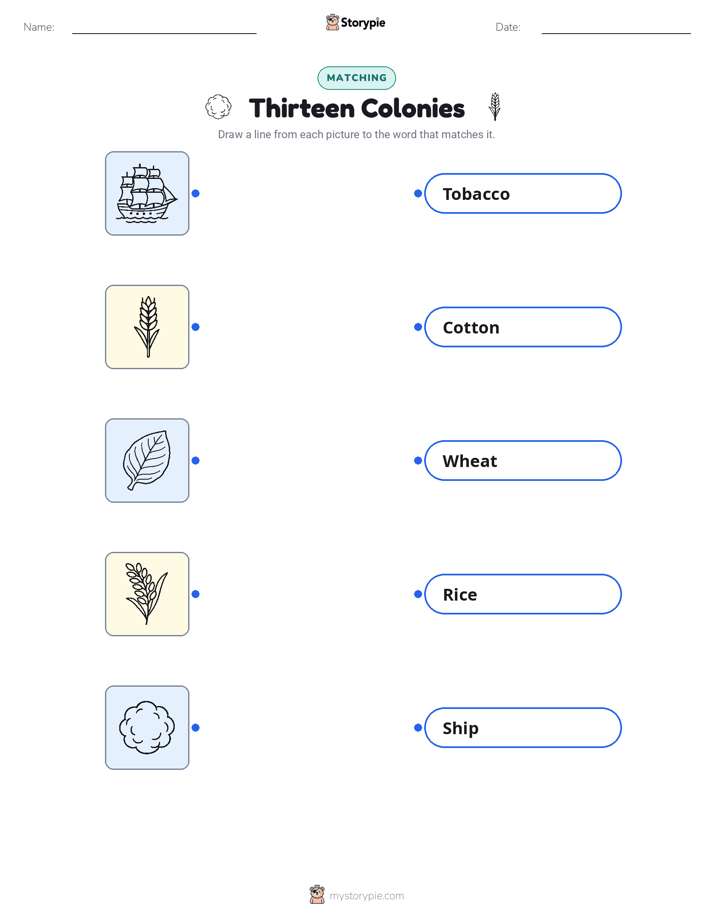The height and width of the screenshot is (924, 714).
Task: Click the cotton icon left of title
Action: 218,107
